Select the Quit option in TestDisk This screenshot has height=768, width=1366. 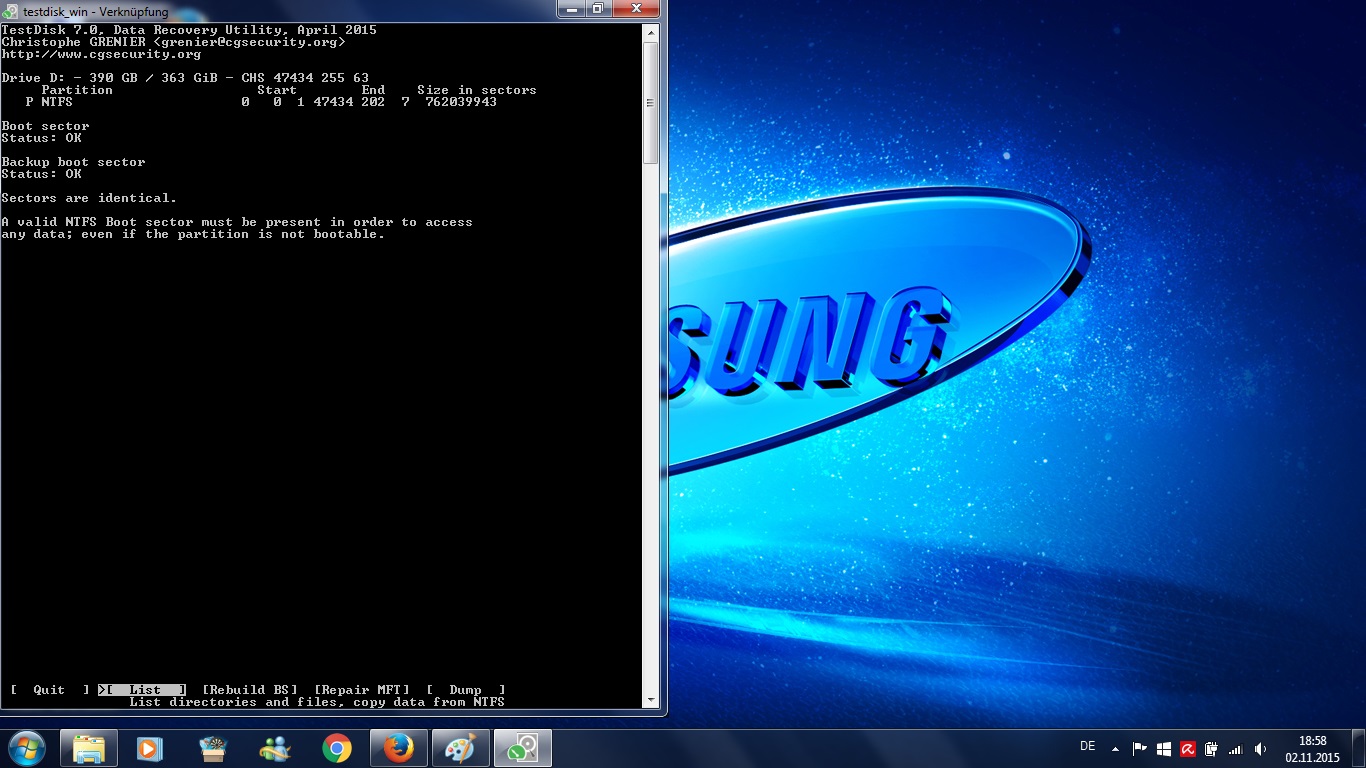[49, 690]
